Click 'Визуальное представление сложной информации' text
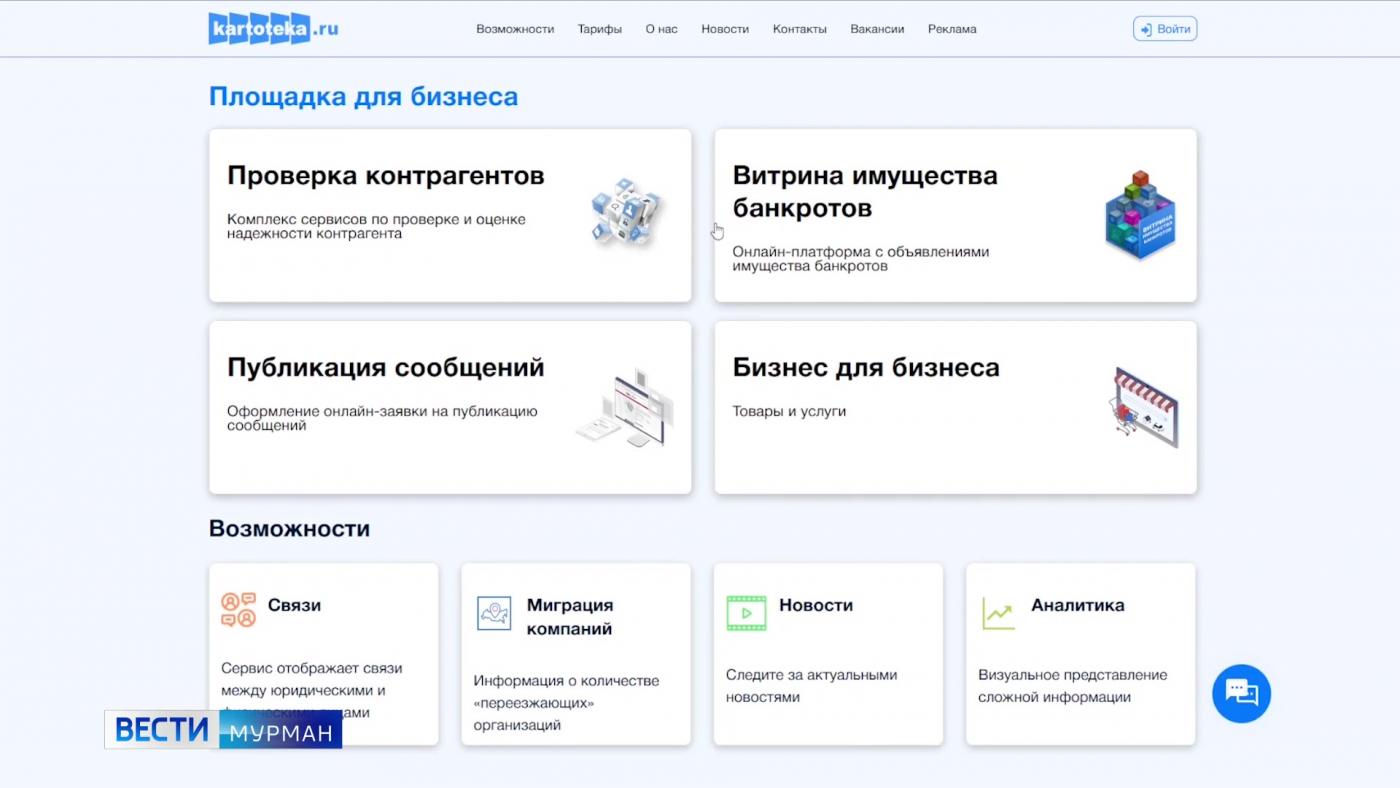1400x788 pixels. [1073, 686]
